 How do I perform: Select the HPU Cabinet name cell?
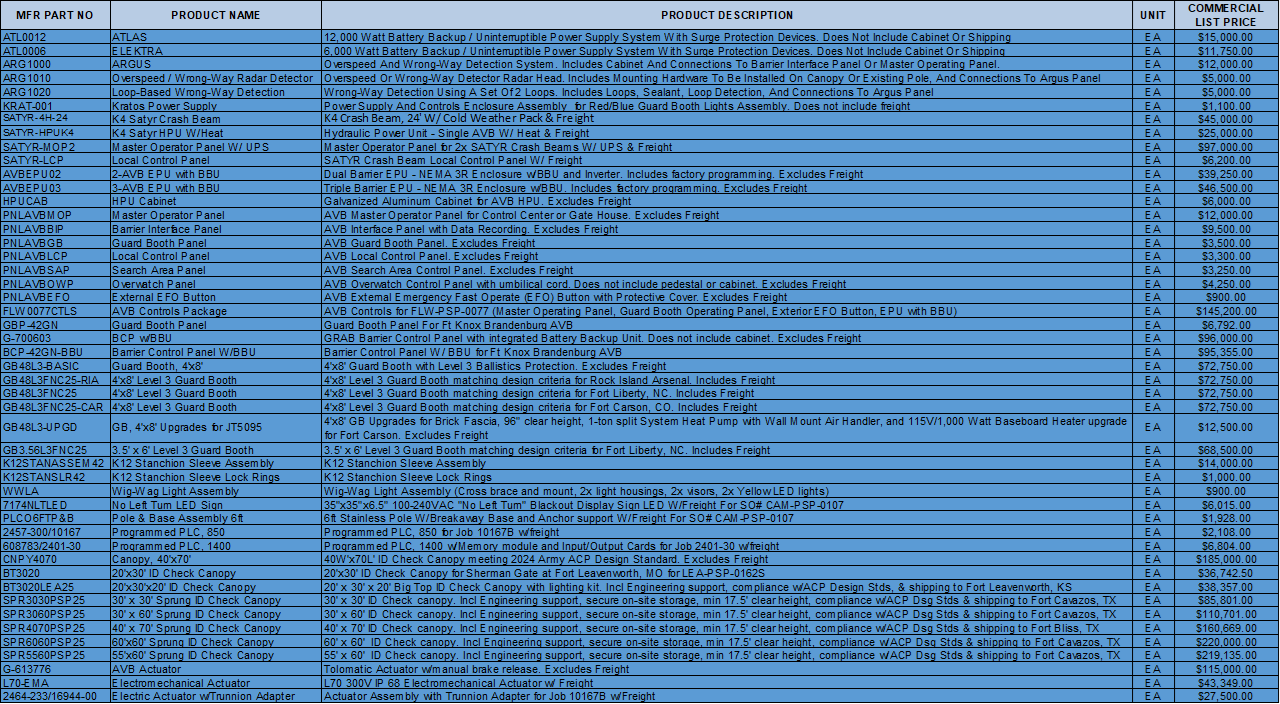pyautogui.click(x=215, y=202)
